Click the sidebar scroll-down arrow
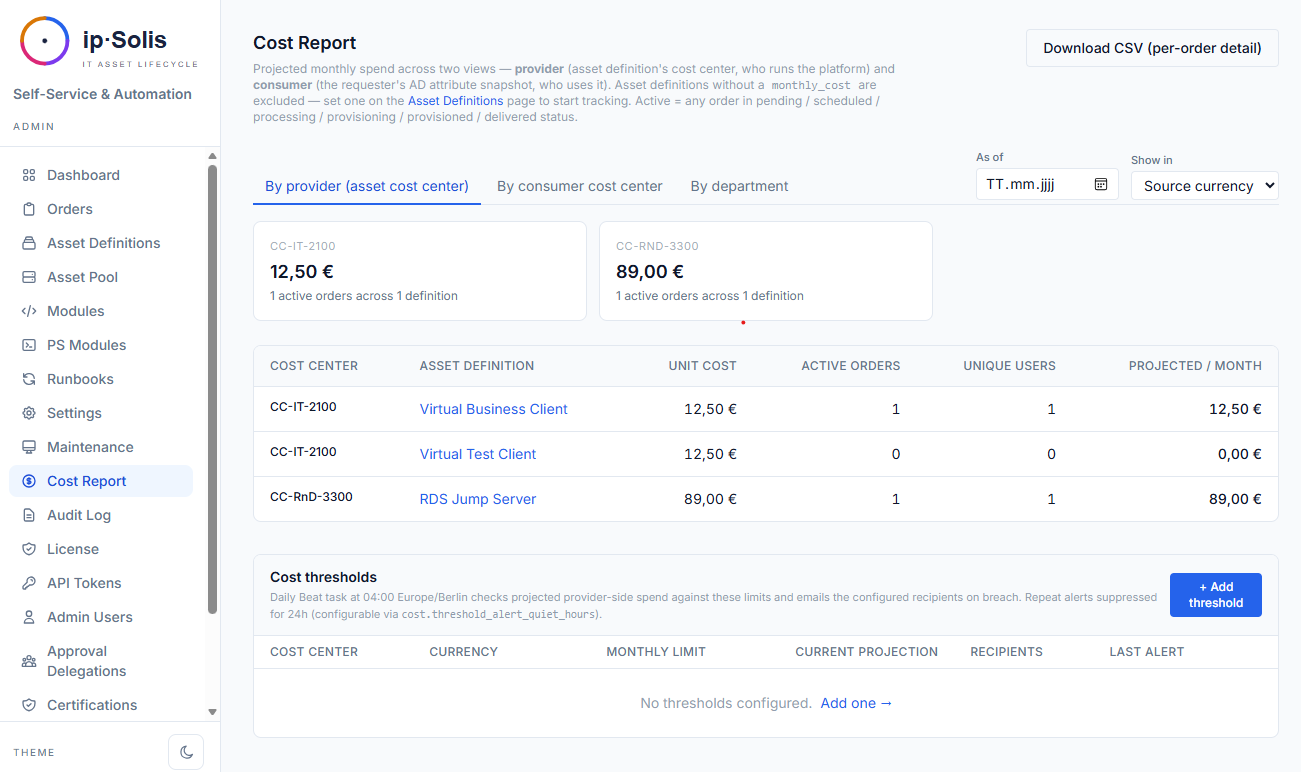 coord(212,712)
